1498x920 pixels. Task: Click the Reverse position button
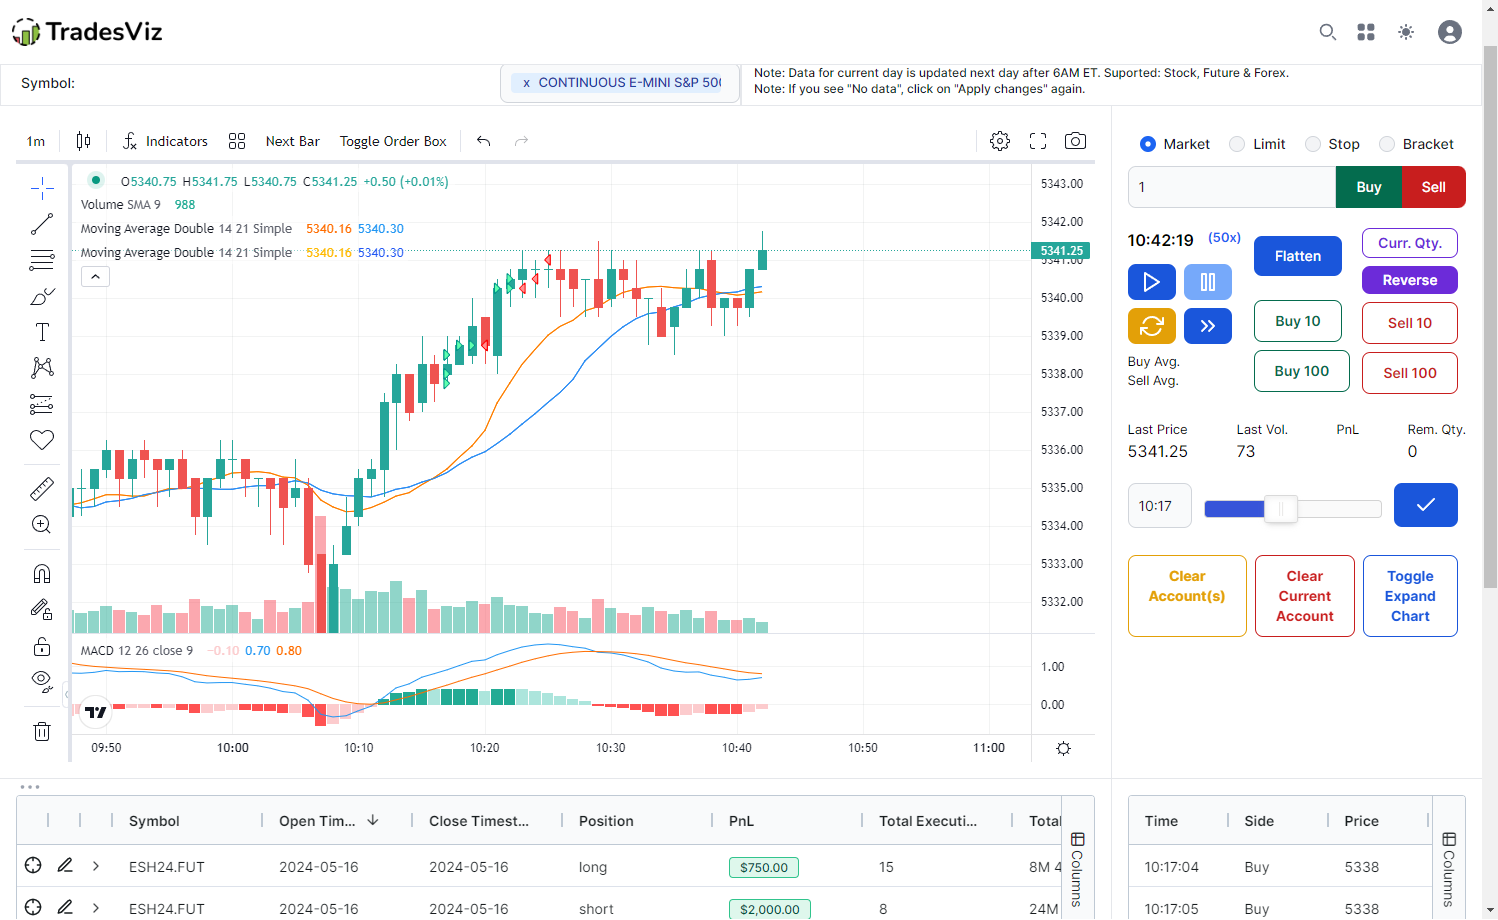pos(1410,280)
